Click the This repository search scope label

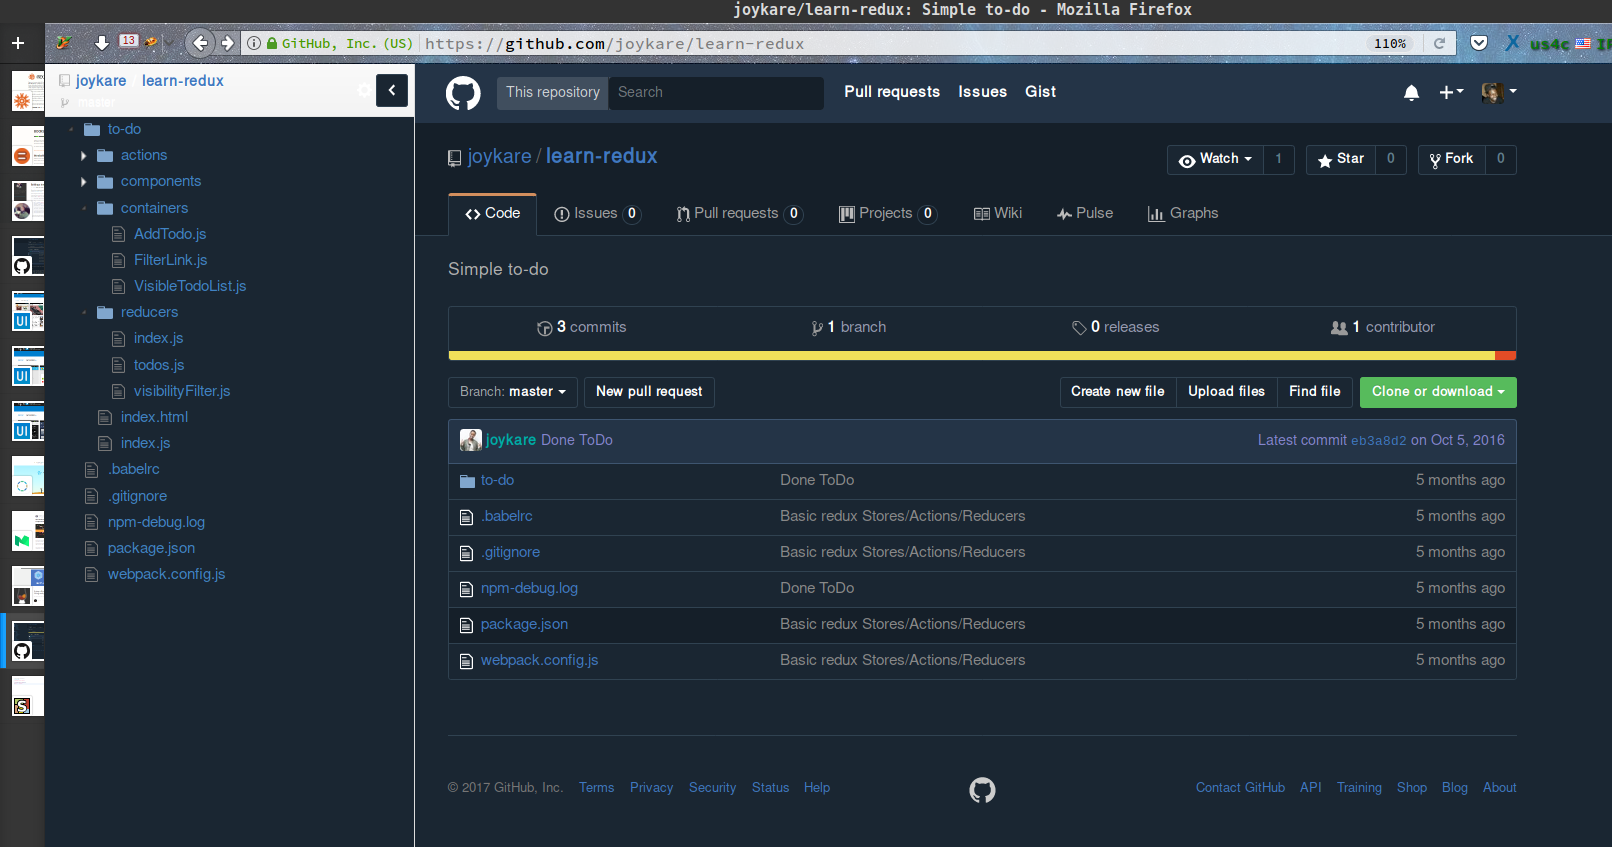(x=553, y=93)
